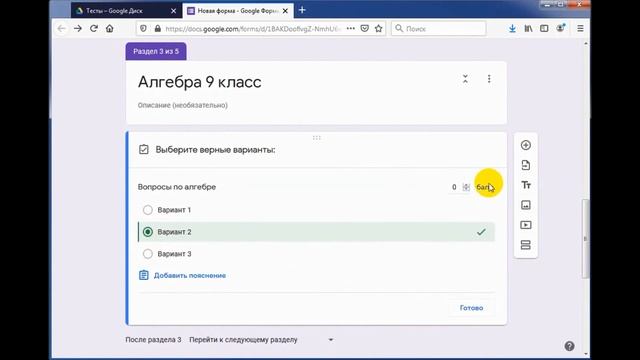Click the Готово button
640x360 pixels.
[x=471, y=308]
